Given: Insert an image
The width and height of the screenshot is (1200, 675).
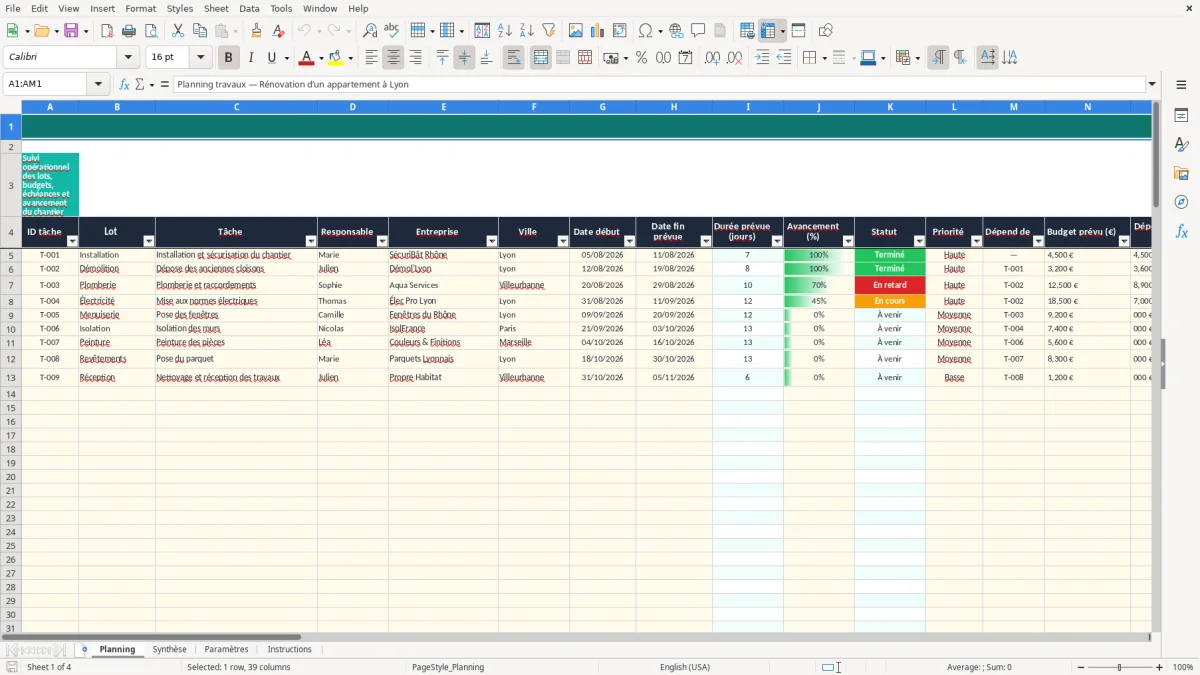Looking at the screenshot, I should coord(576,31).
